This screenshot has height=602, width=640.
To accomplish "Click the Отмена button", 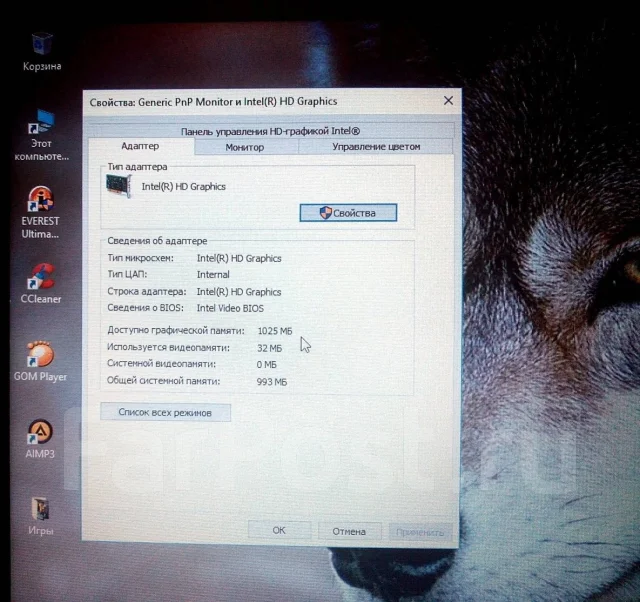I will pyautogui.click(x=349, y=531).
